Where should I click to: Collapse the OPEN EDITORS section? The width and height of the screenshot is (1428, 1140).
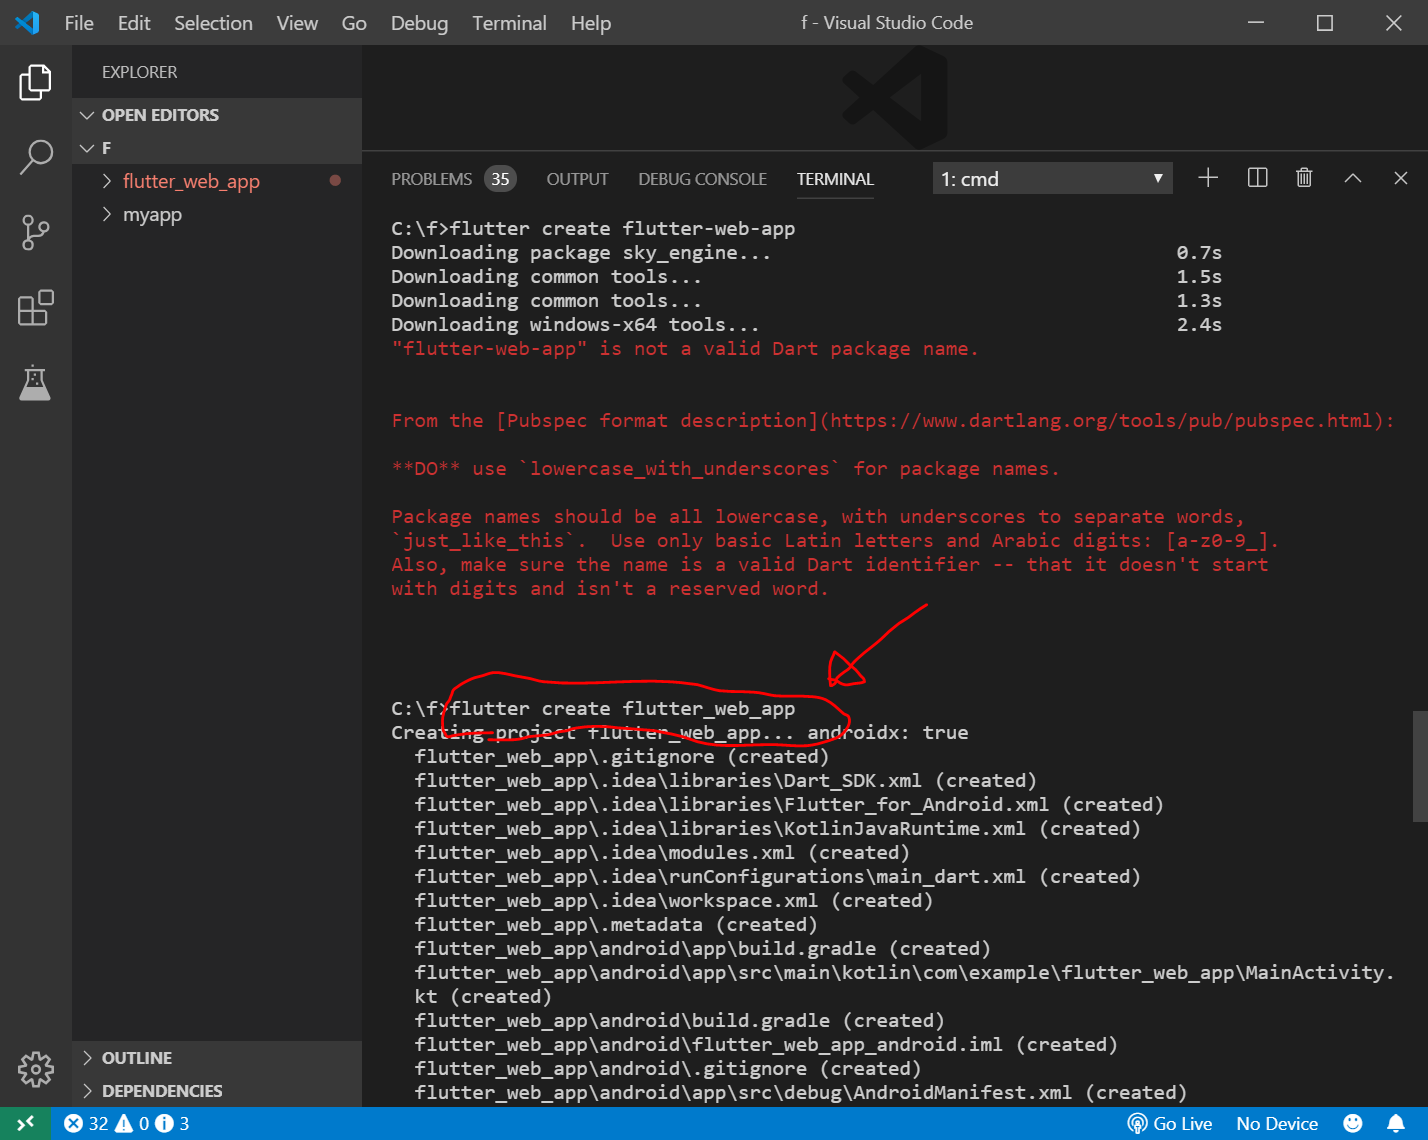coord(160,115)
